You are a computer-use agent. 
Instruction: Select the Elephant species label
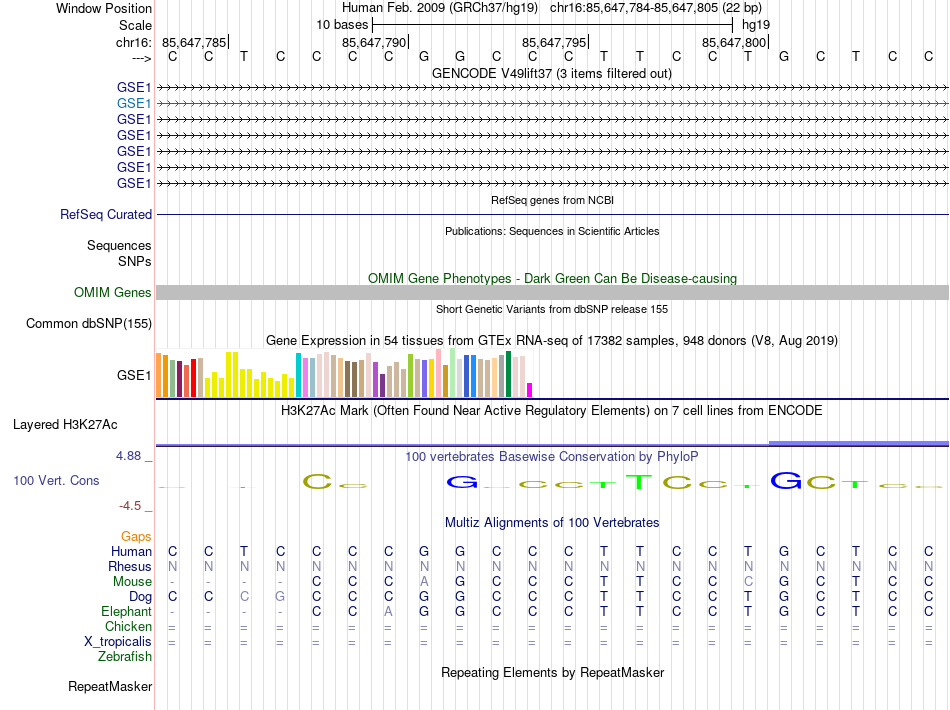127,612
